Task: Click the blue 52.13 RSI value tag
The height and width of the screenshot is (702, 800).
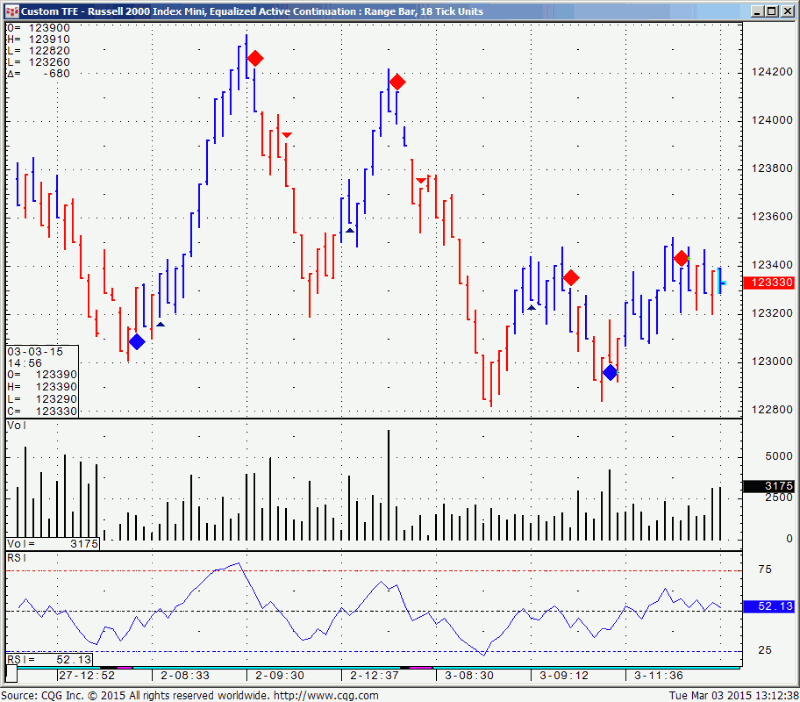Action: tap(768, 606)
